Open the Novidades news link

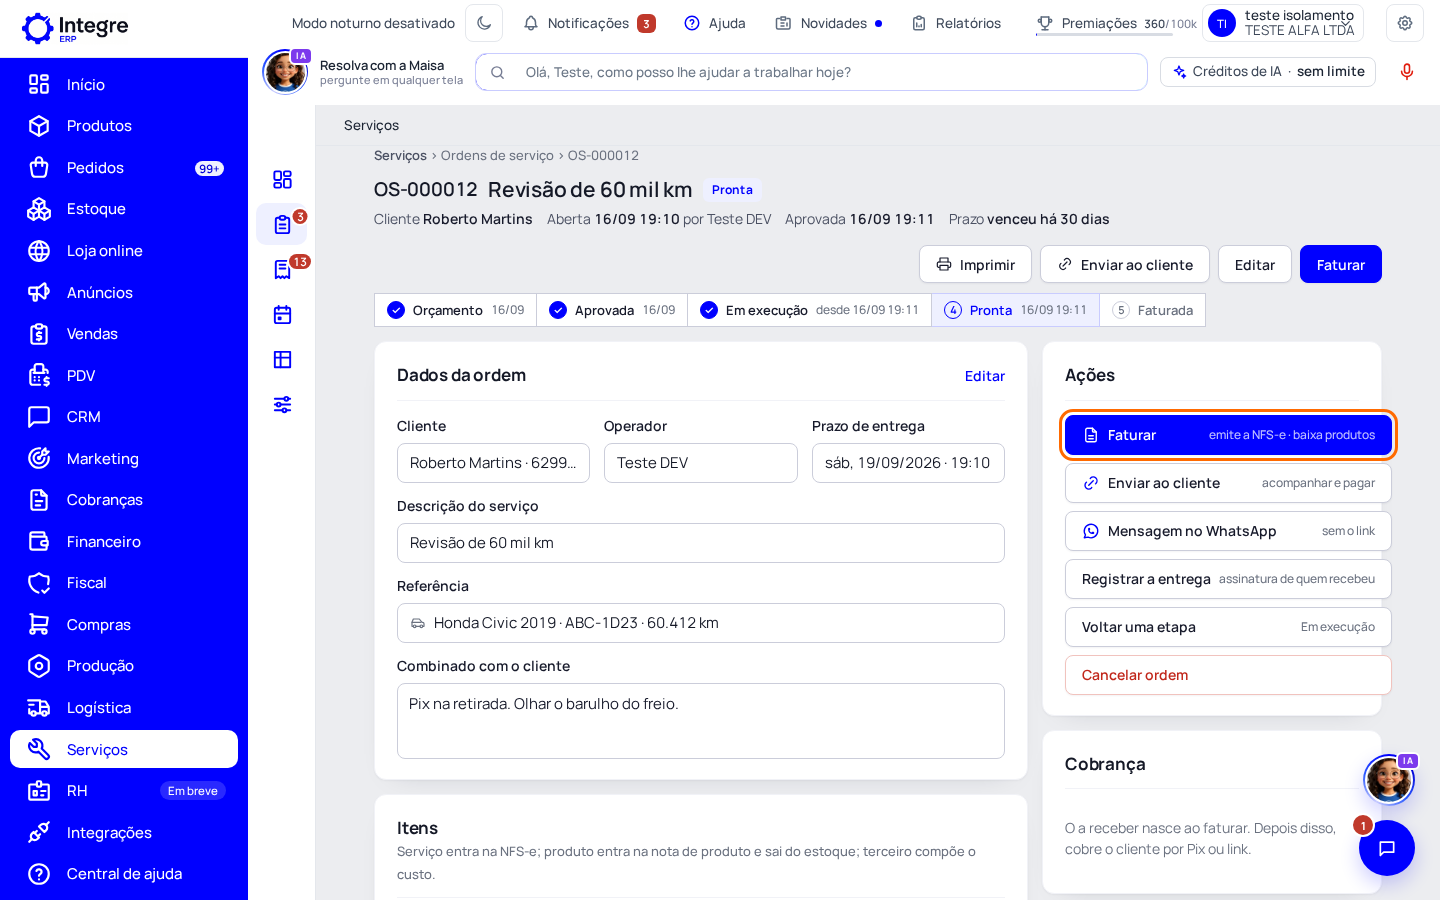click(828, 23)
